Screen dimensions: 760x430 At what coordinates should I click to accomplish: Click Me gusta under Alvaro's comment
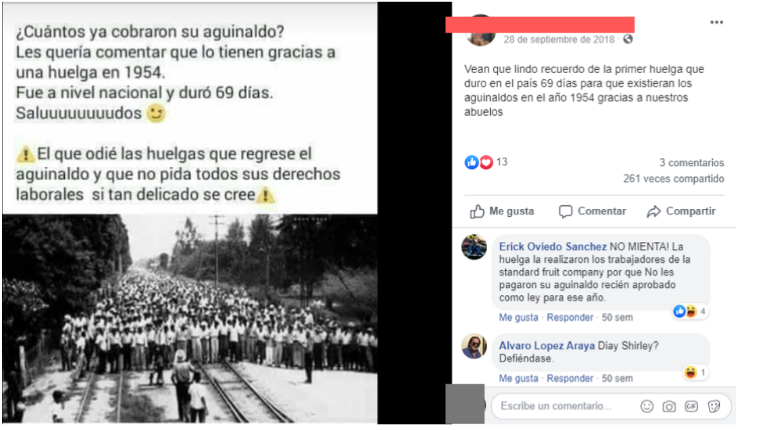point(518,379)
